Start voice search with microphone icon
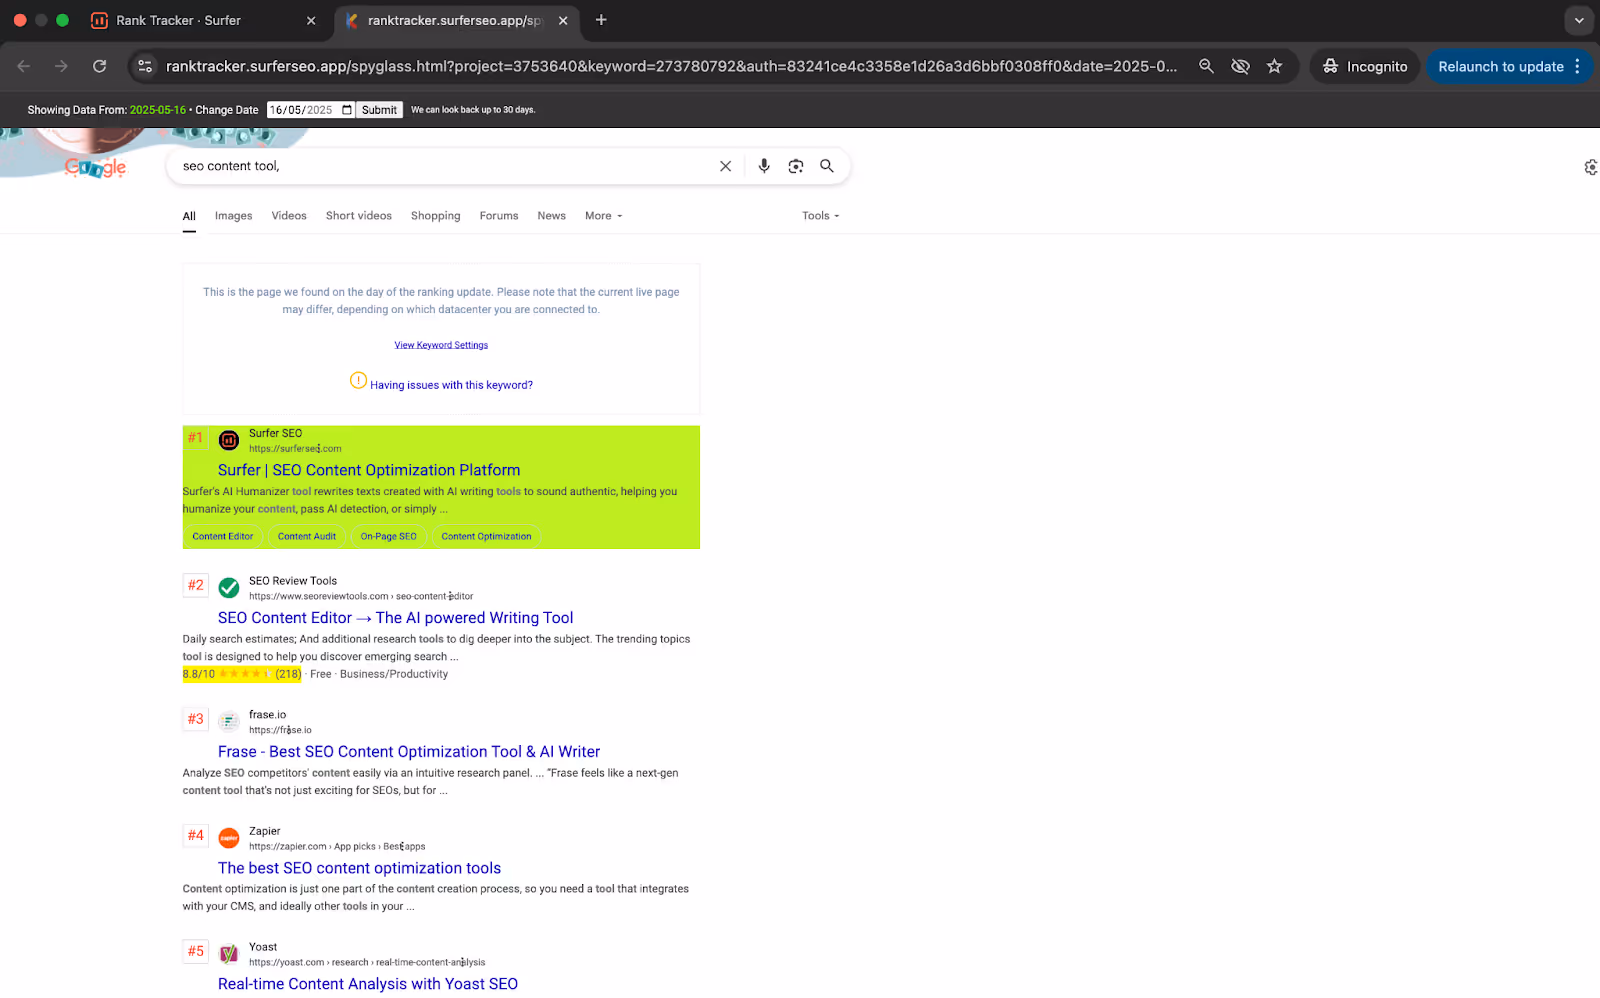This screenshot has height=998, width=1600. pos(764,166)
